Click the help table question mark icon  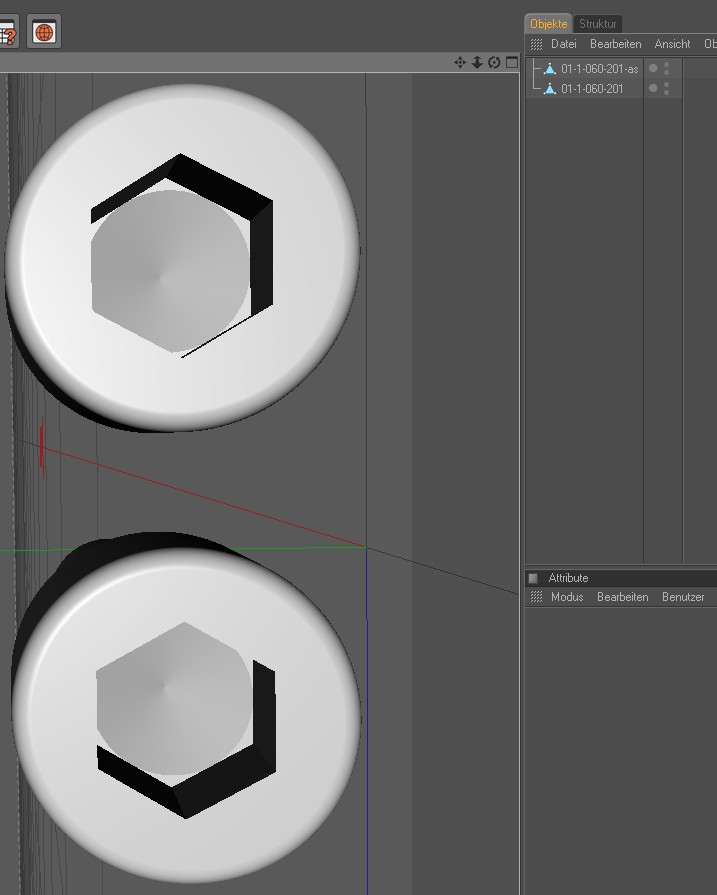(9, 33)
